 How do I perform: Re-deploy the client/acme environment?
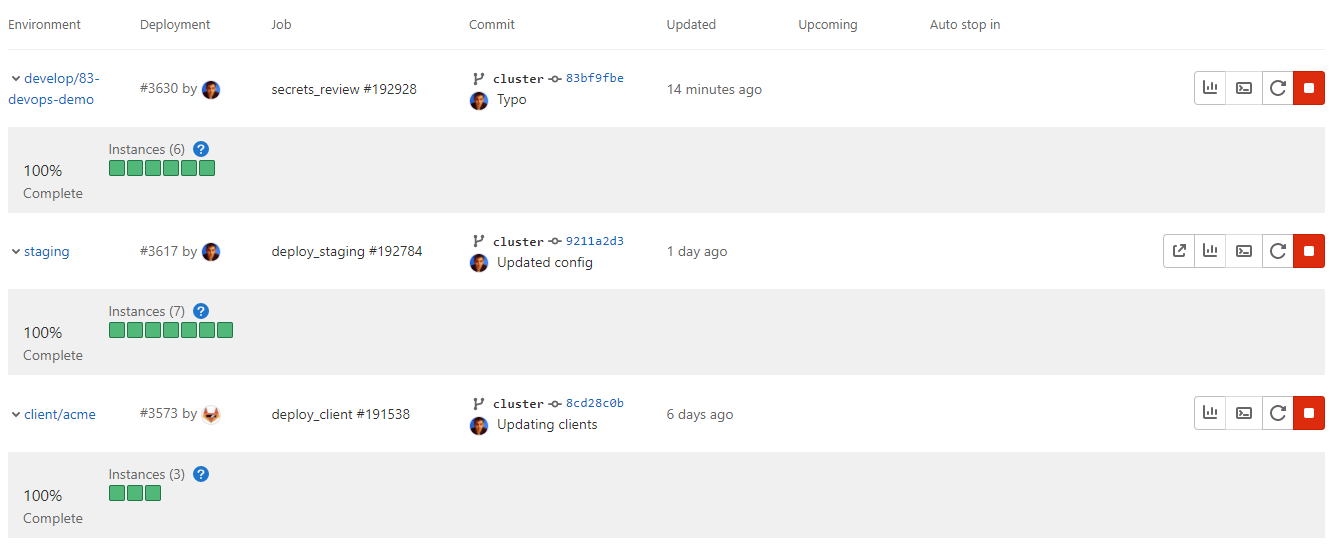1277,413
